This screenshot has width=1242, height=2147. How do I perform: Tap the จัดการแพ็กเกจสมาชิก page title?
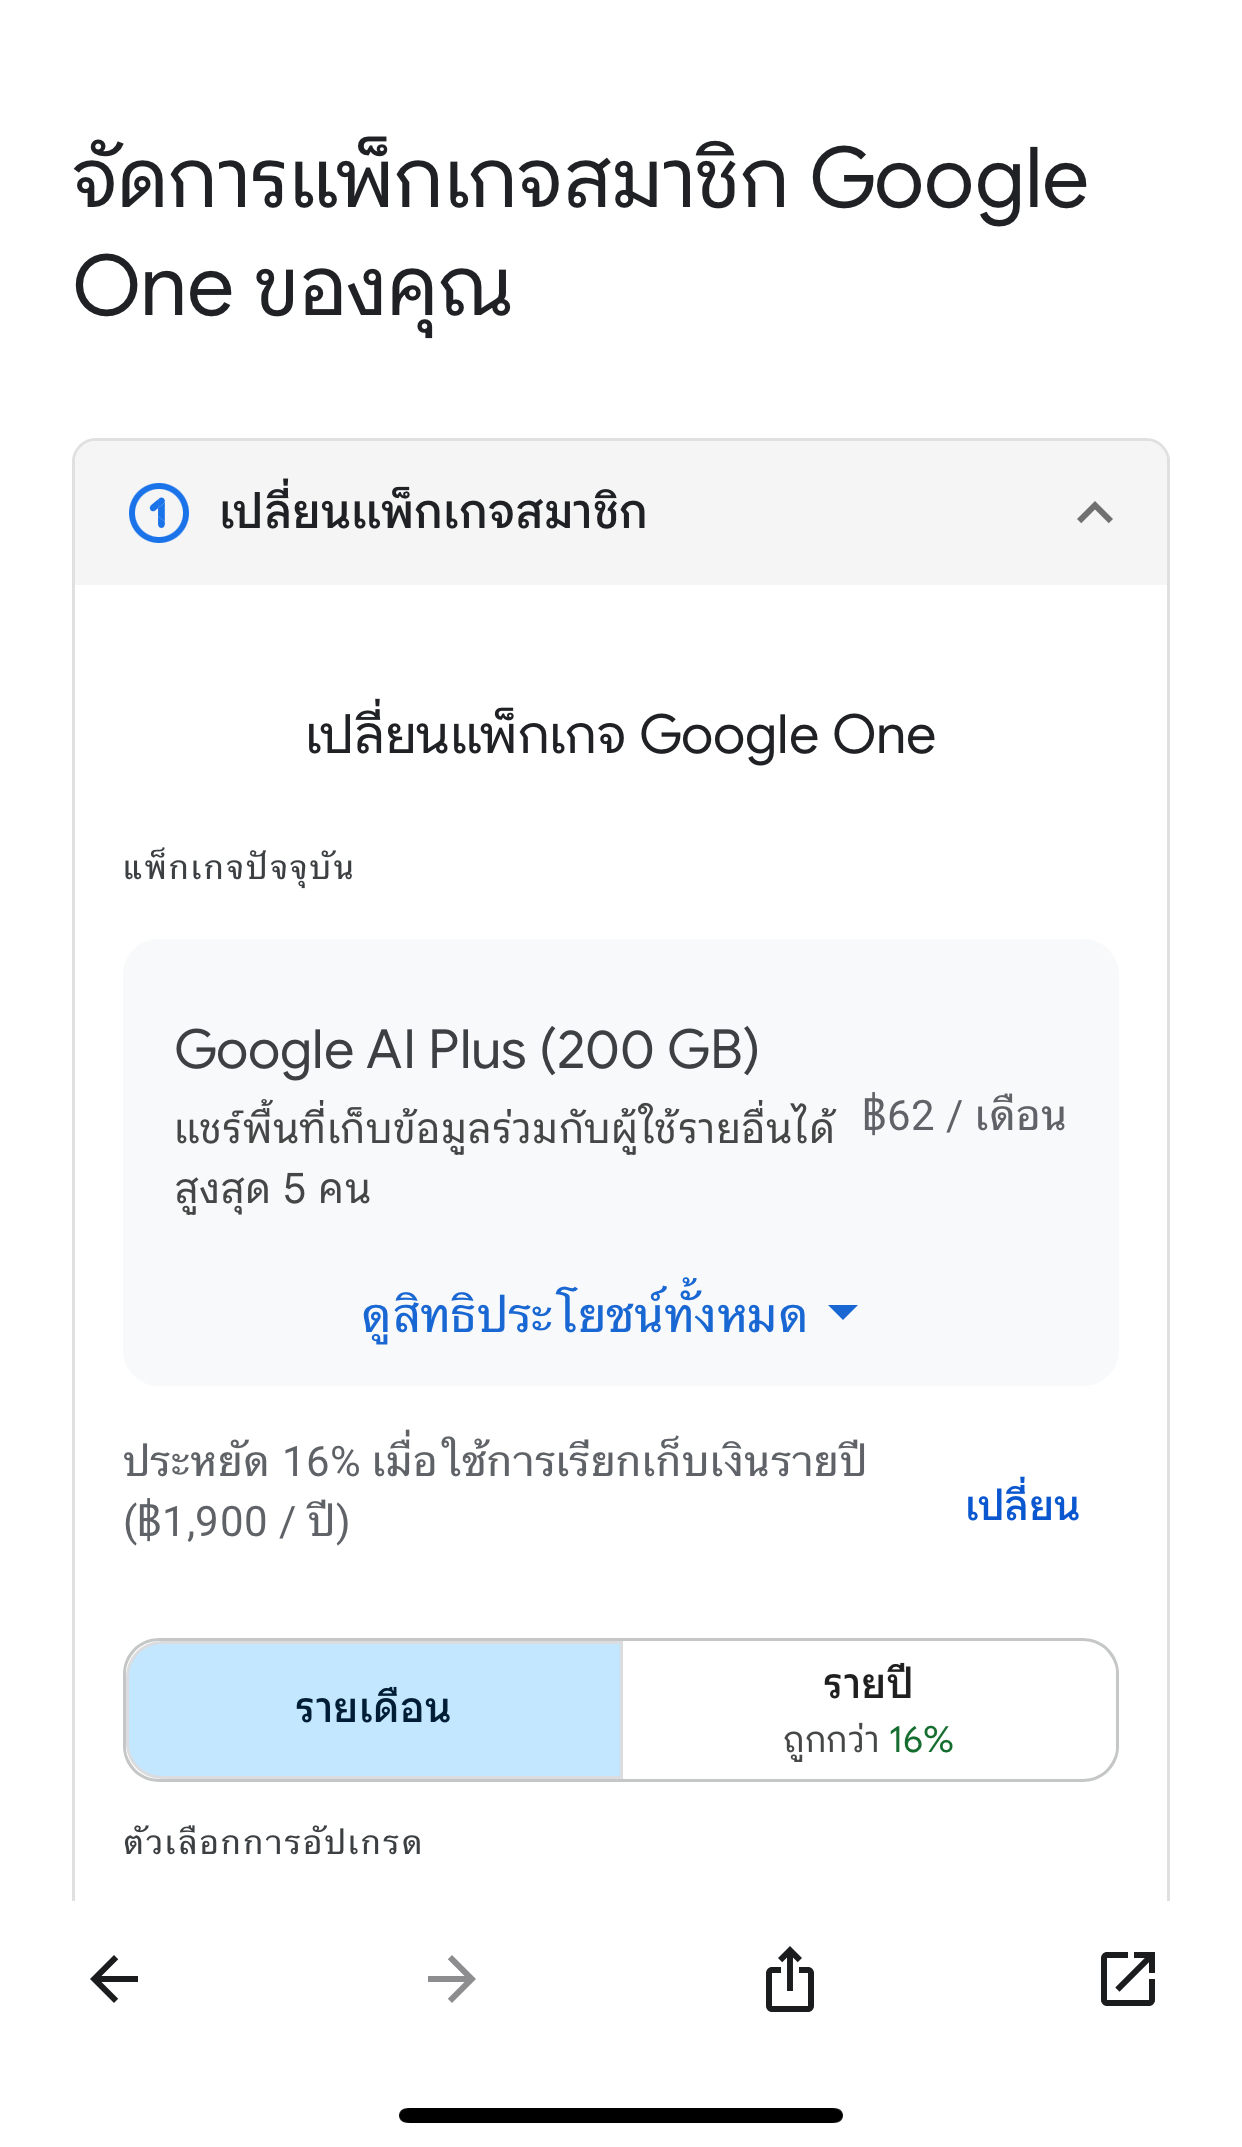(580, 232)
